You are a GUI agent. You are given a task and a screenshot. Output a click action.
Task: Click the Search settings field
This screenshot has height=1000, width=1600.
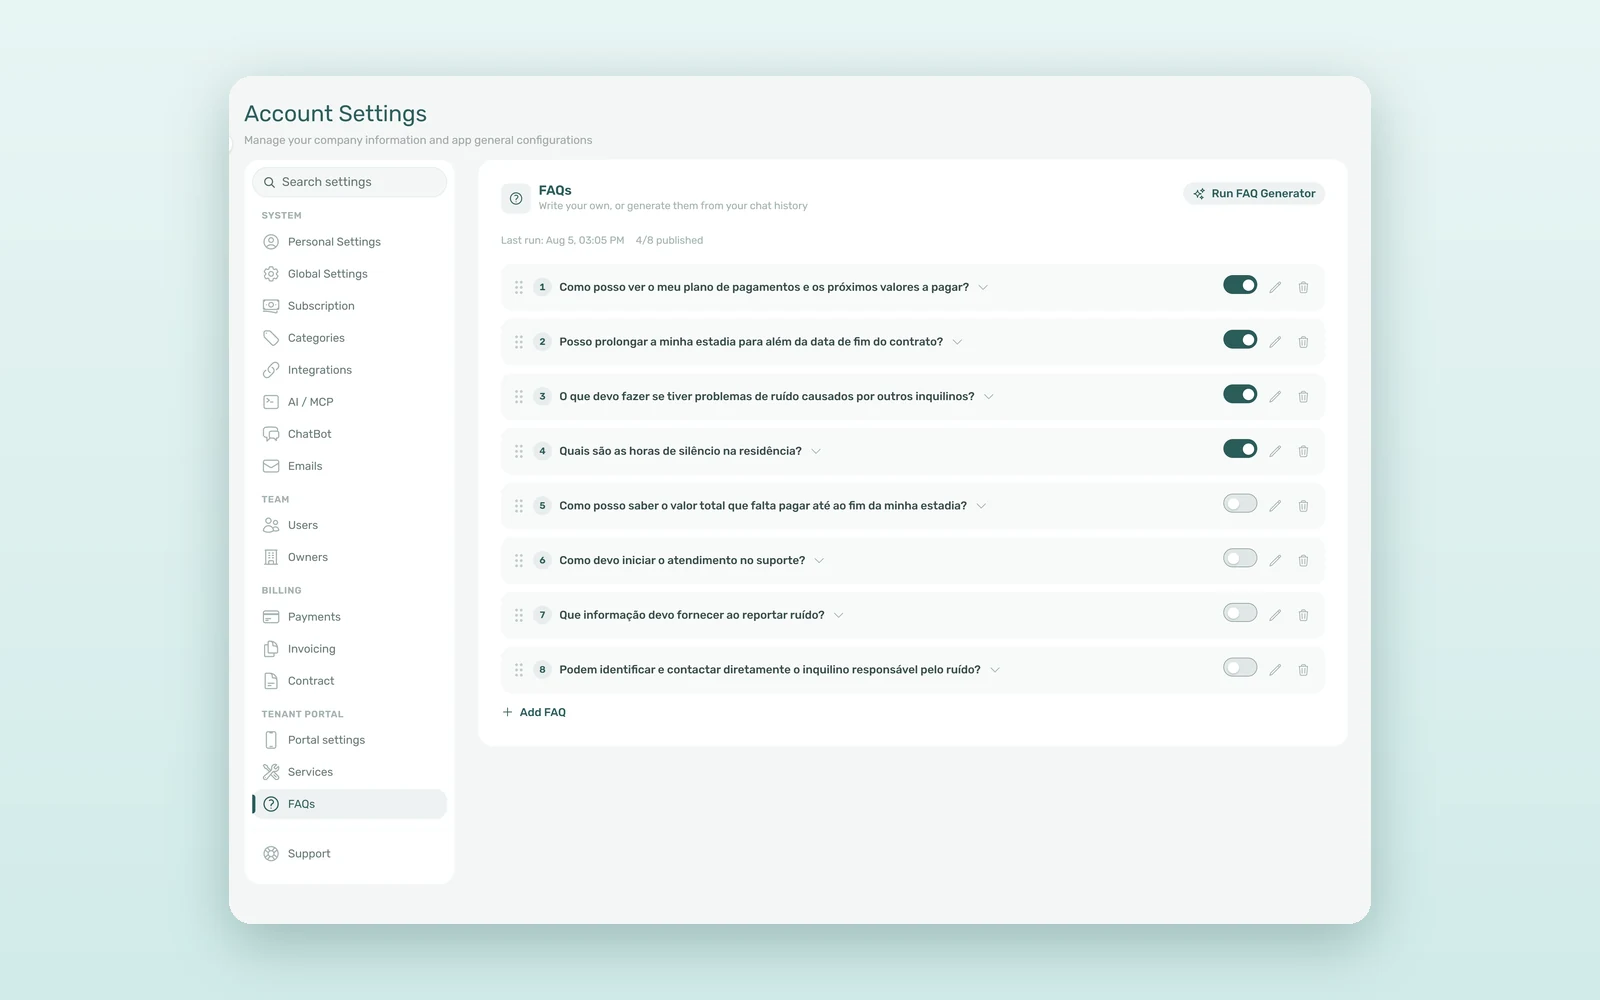click(349, 182)
